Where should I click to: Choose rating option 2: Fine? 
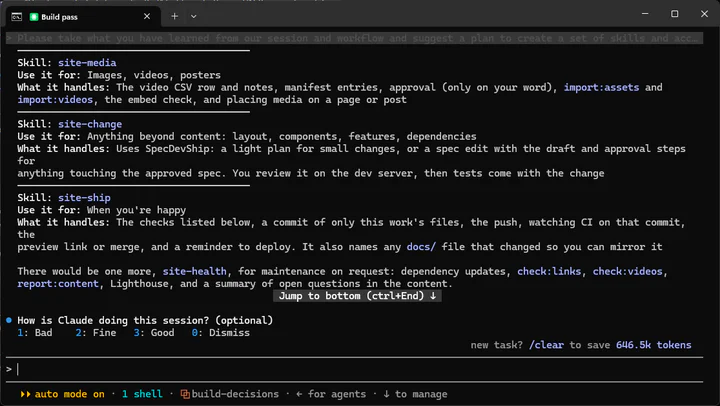click(96, 333)
